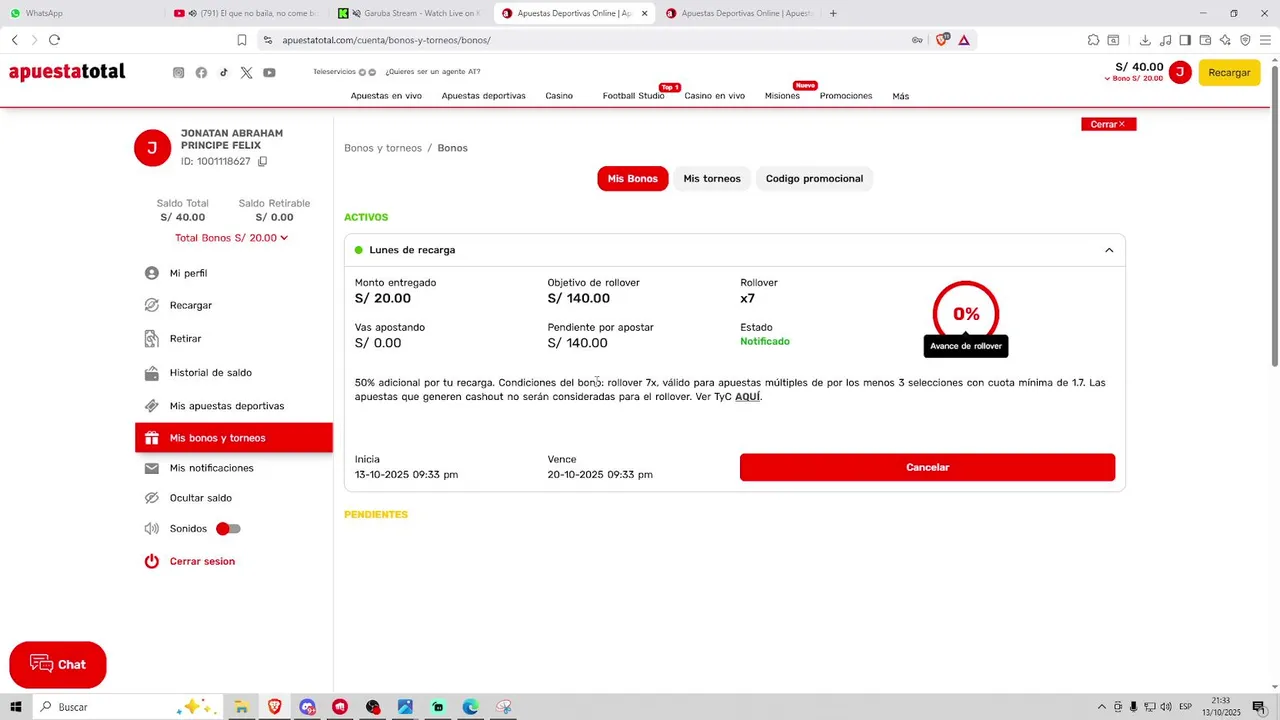Reload the page with refresh icon
The image size is (1280, 720).
[54, 40]
